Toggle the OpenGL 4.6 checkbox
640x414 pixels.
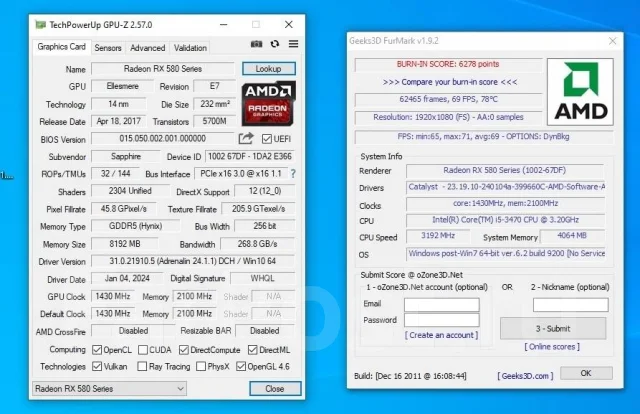pyautogui.click(x=241, y=366)
